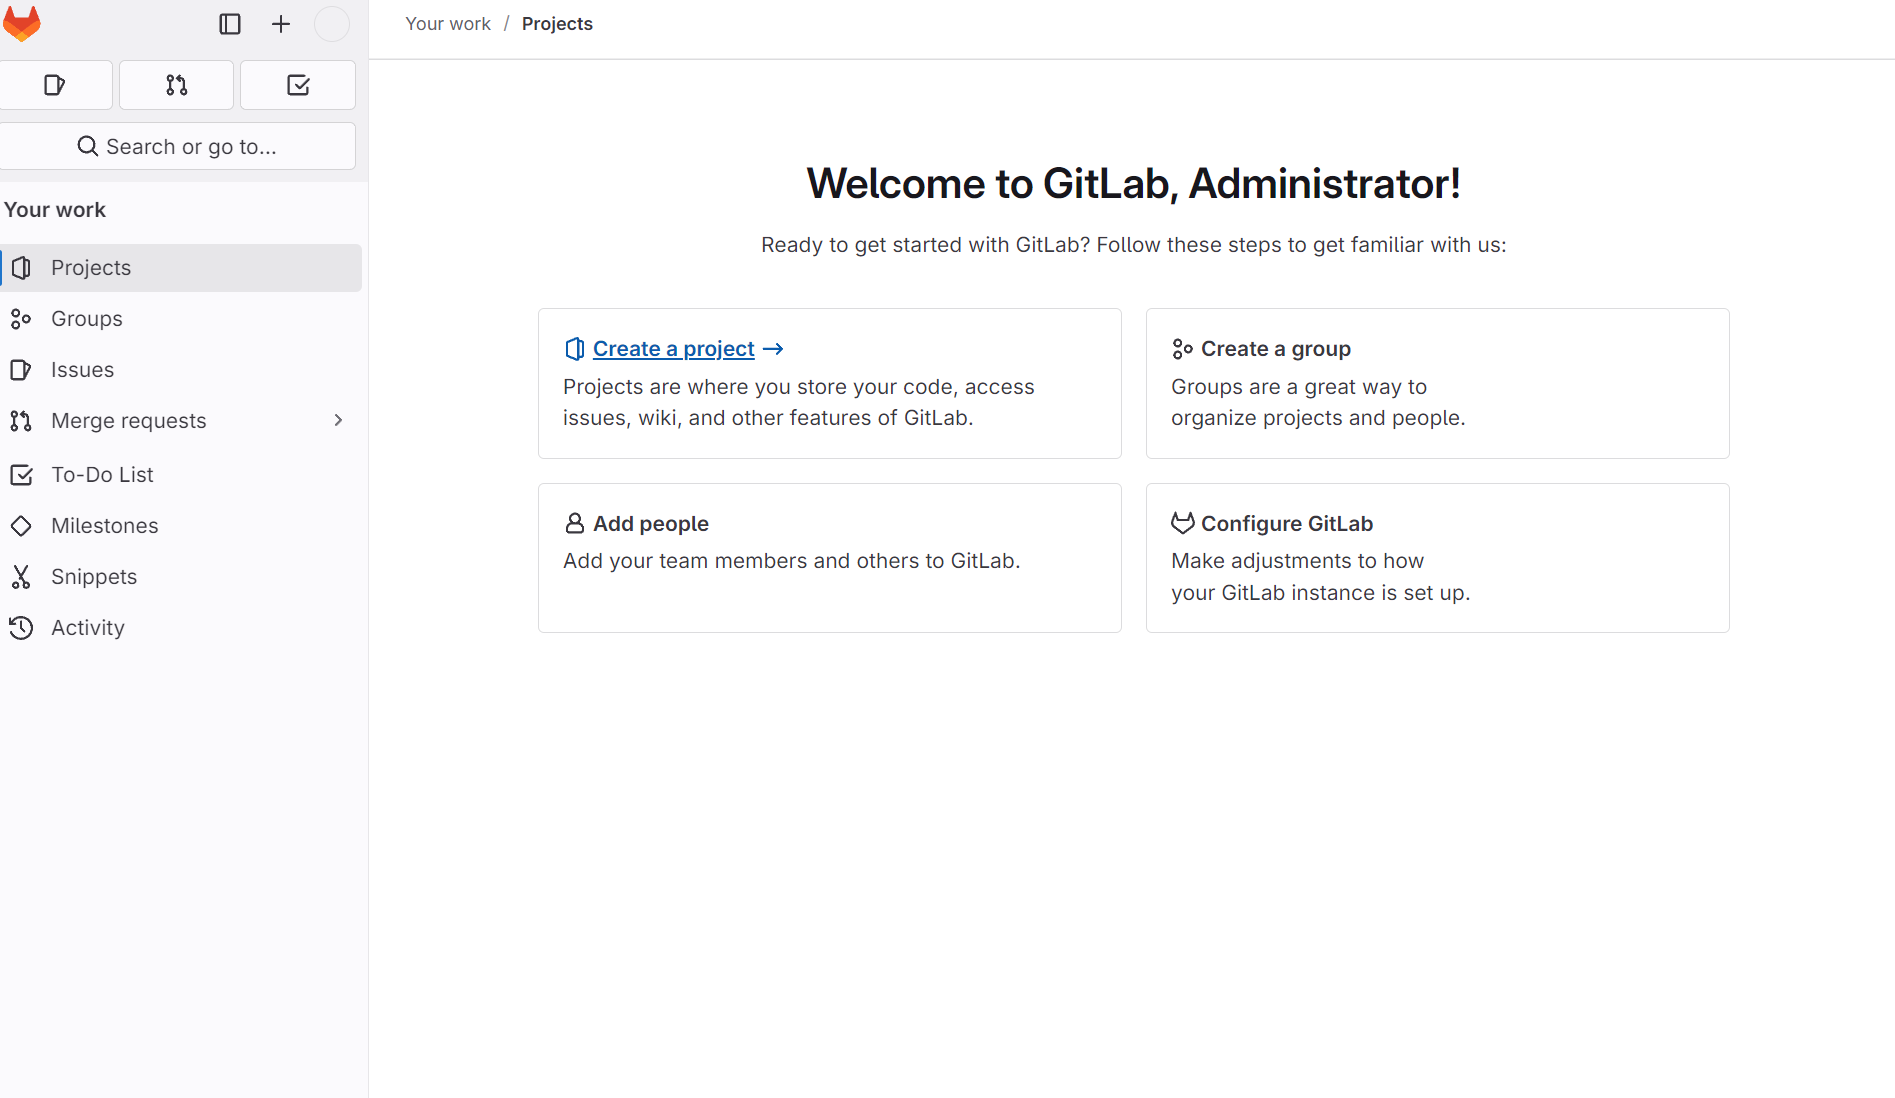Click the To-Do List checkmark icon
Image resolution: width=1895 pixels, height=1098 pixels.
point(21,475)
